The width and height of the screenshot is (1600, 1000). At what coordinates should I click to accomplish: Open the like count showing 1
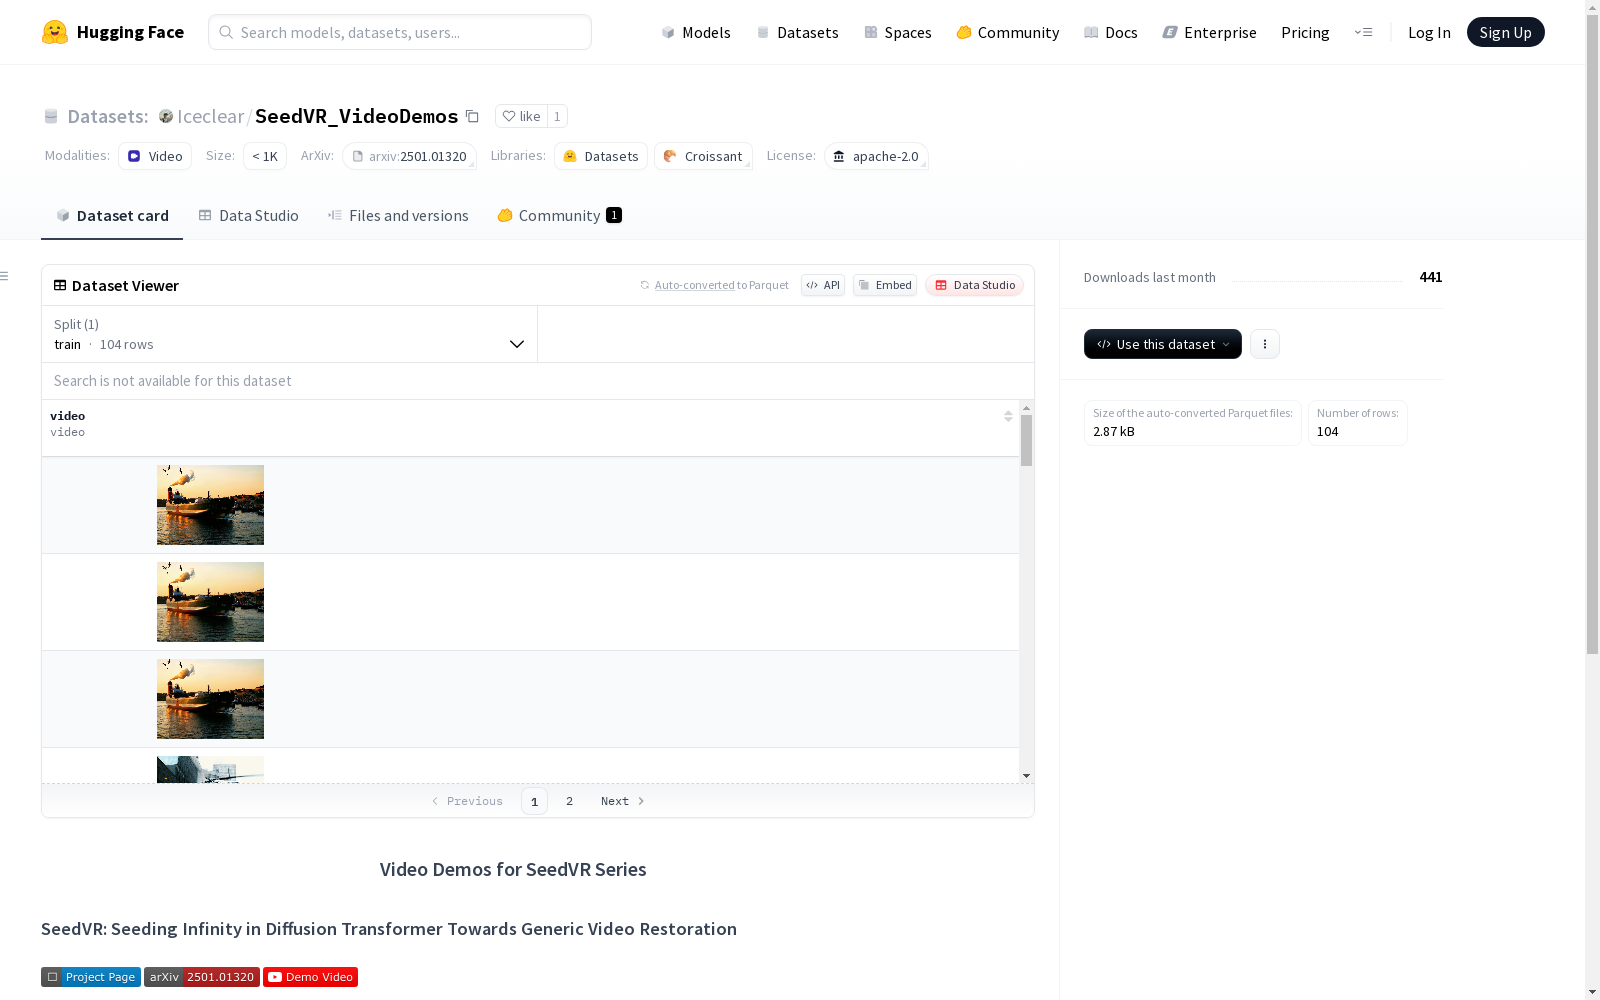click(557, 116)
